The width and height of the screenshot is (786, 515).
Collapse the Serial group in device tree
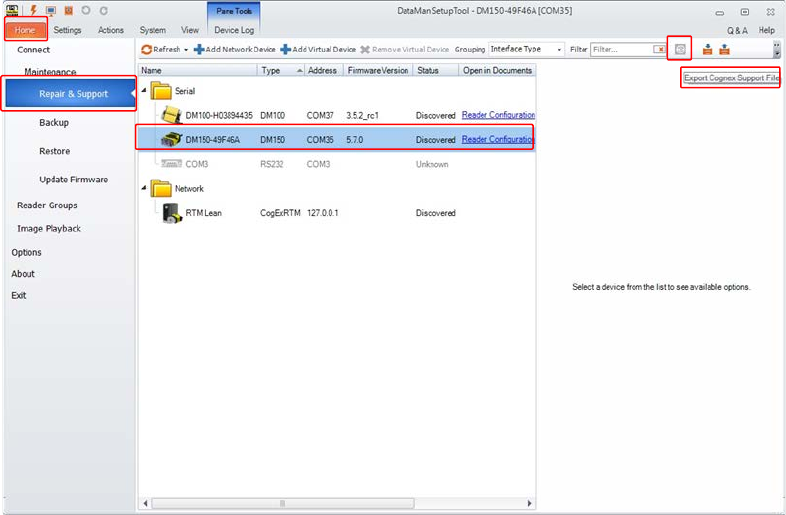pos(144,91)
